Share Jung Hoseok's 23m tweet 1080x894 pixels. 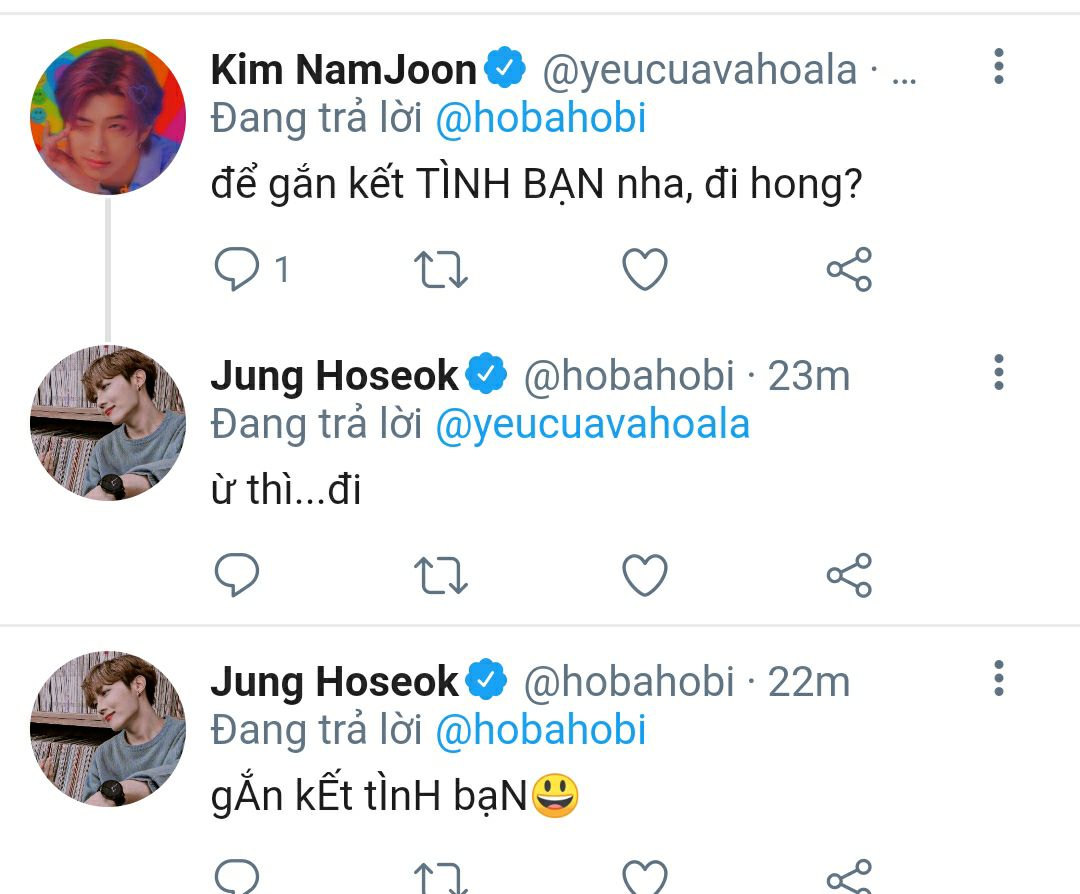[849, 575]
